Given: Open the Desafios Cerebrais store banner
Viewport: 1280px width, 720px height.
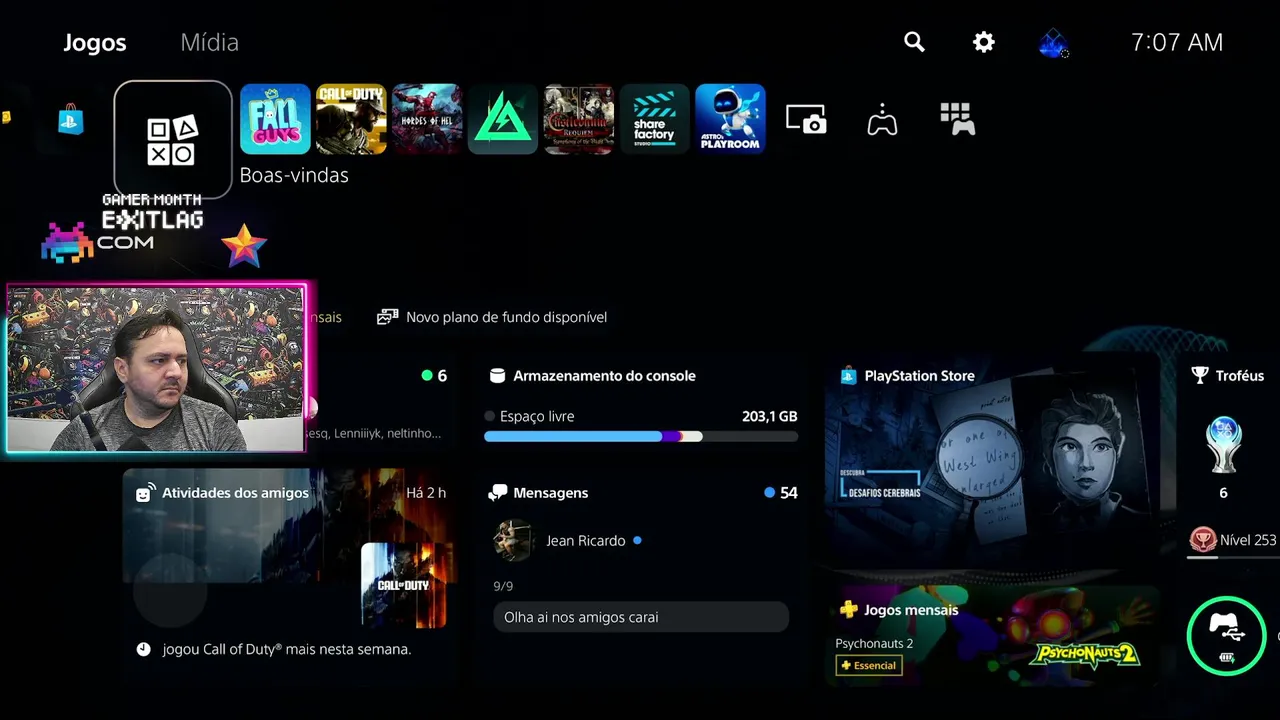Looking at the screenshot, I should point(993,463).
